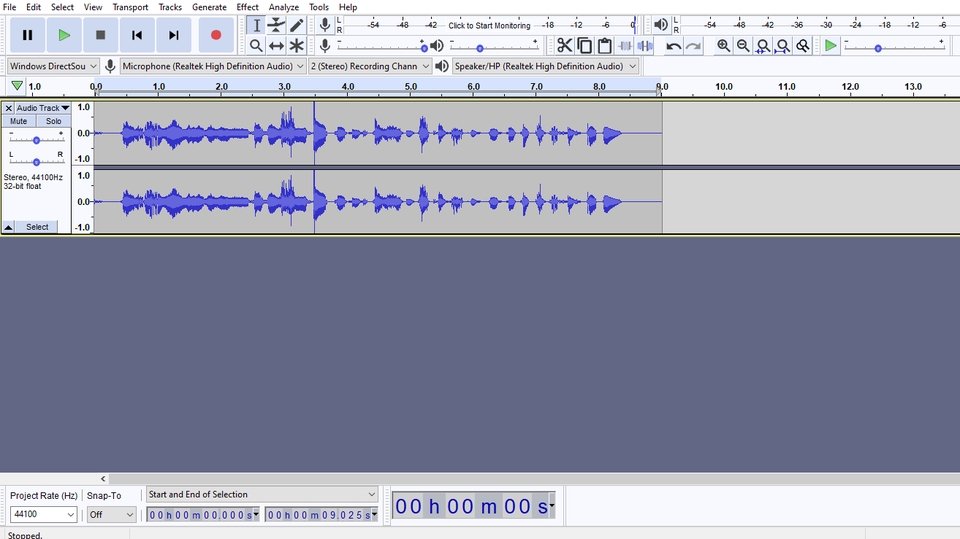
Task: Start recording with the Record button
Action: tap(216, 35)
